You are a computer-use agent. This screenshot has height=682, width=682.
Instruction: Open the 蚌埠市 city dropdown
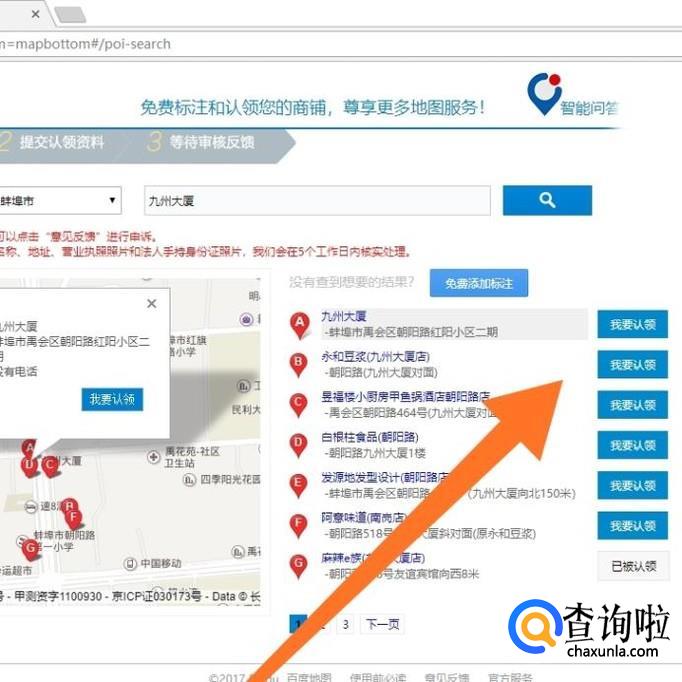pyautogui.click(x=58, y=200)
